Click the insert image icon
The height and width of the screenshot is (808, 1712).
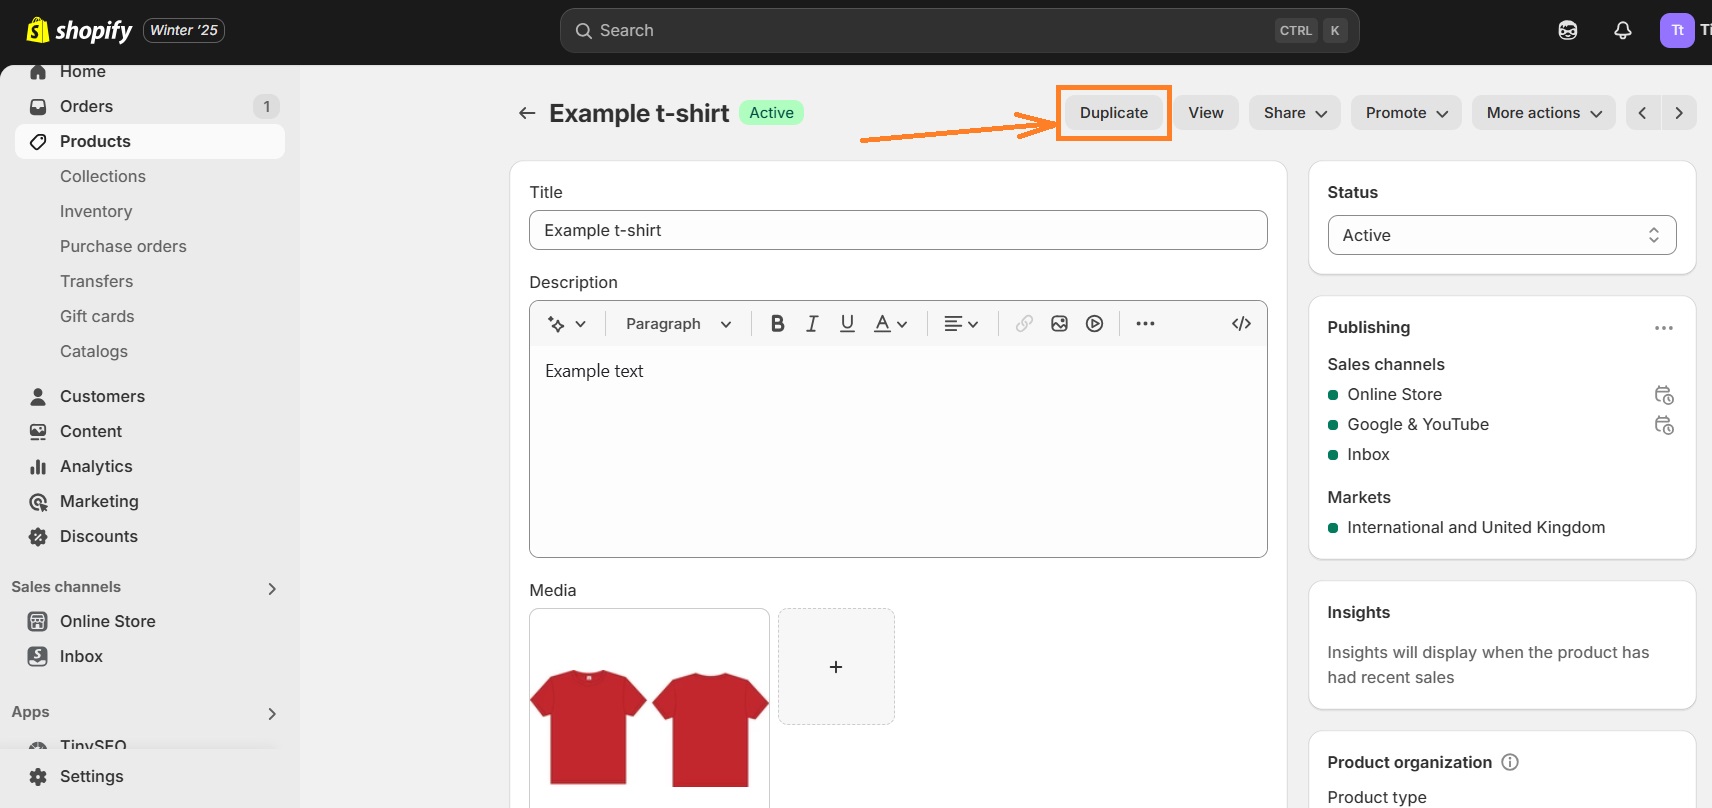[1059, 324]
